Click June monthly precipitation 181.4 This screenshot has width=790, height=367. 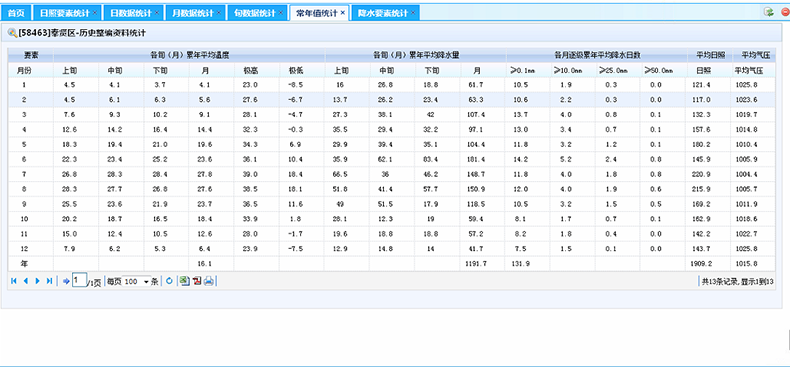click(x=477, y=159)
